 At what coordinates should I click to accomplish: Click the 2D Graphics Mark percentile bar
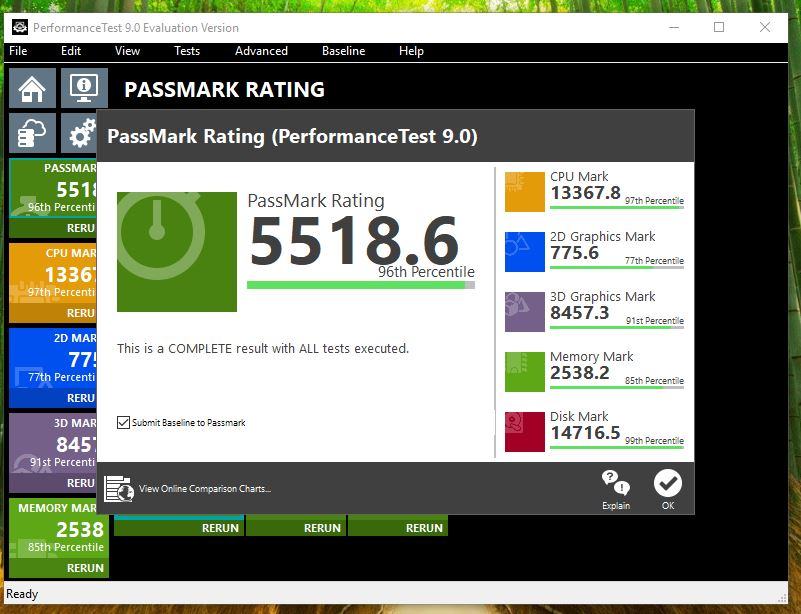coord(617,267)
